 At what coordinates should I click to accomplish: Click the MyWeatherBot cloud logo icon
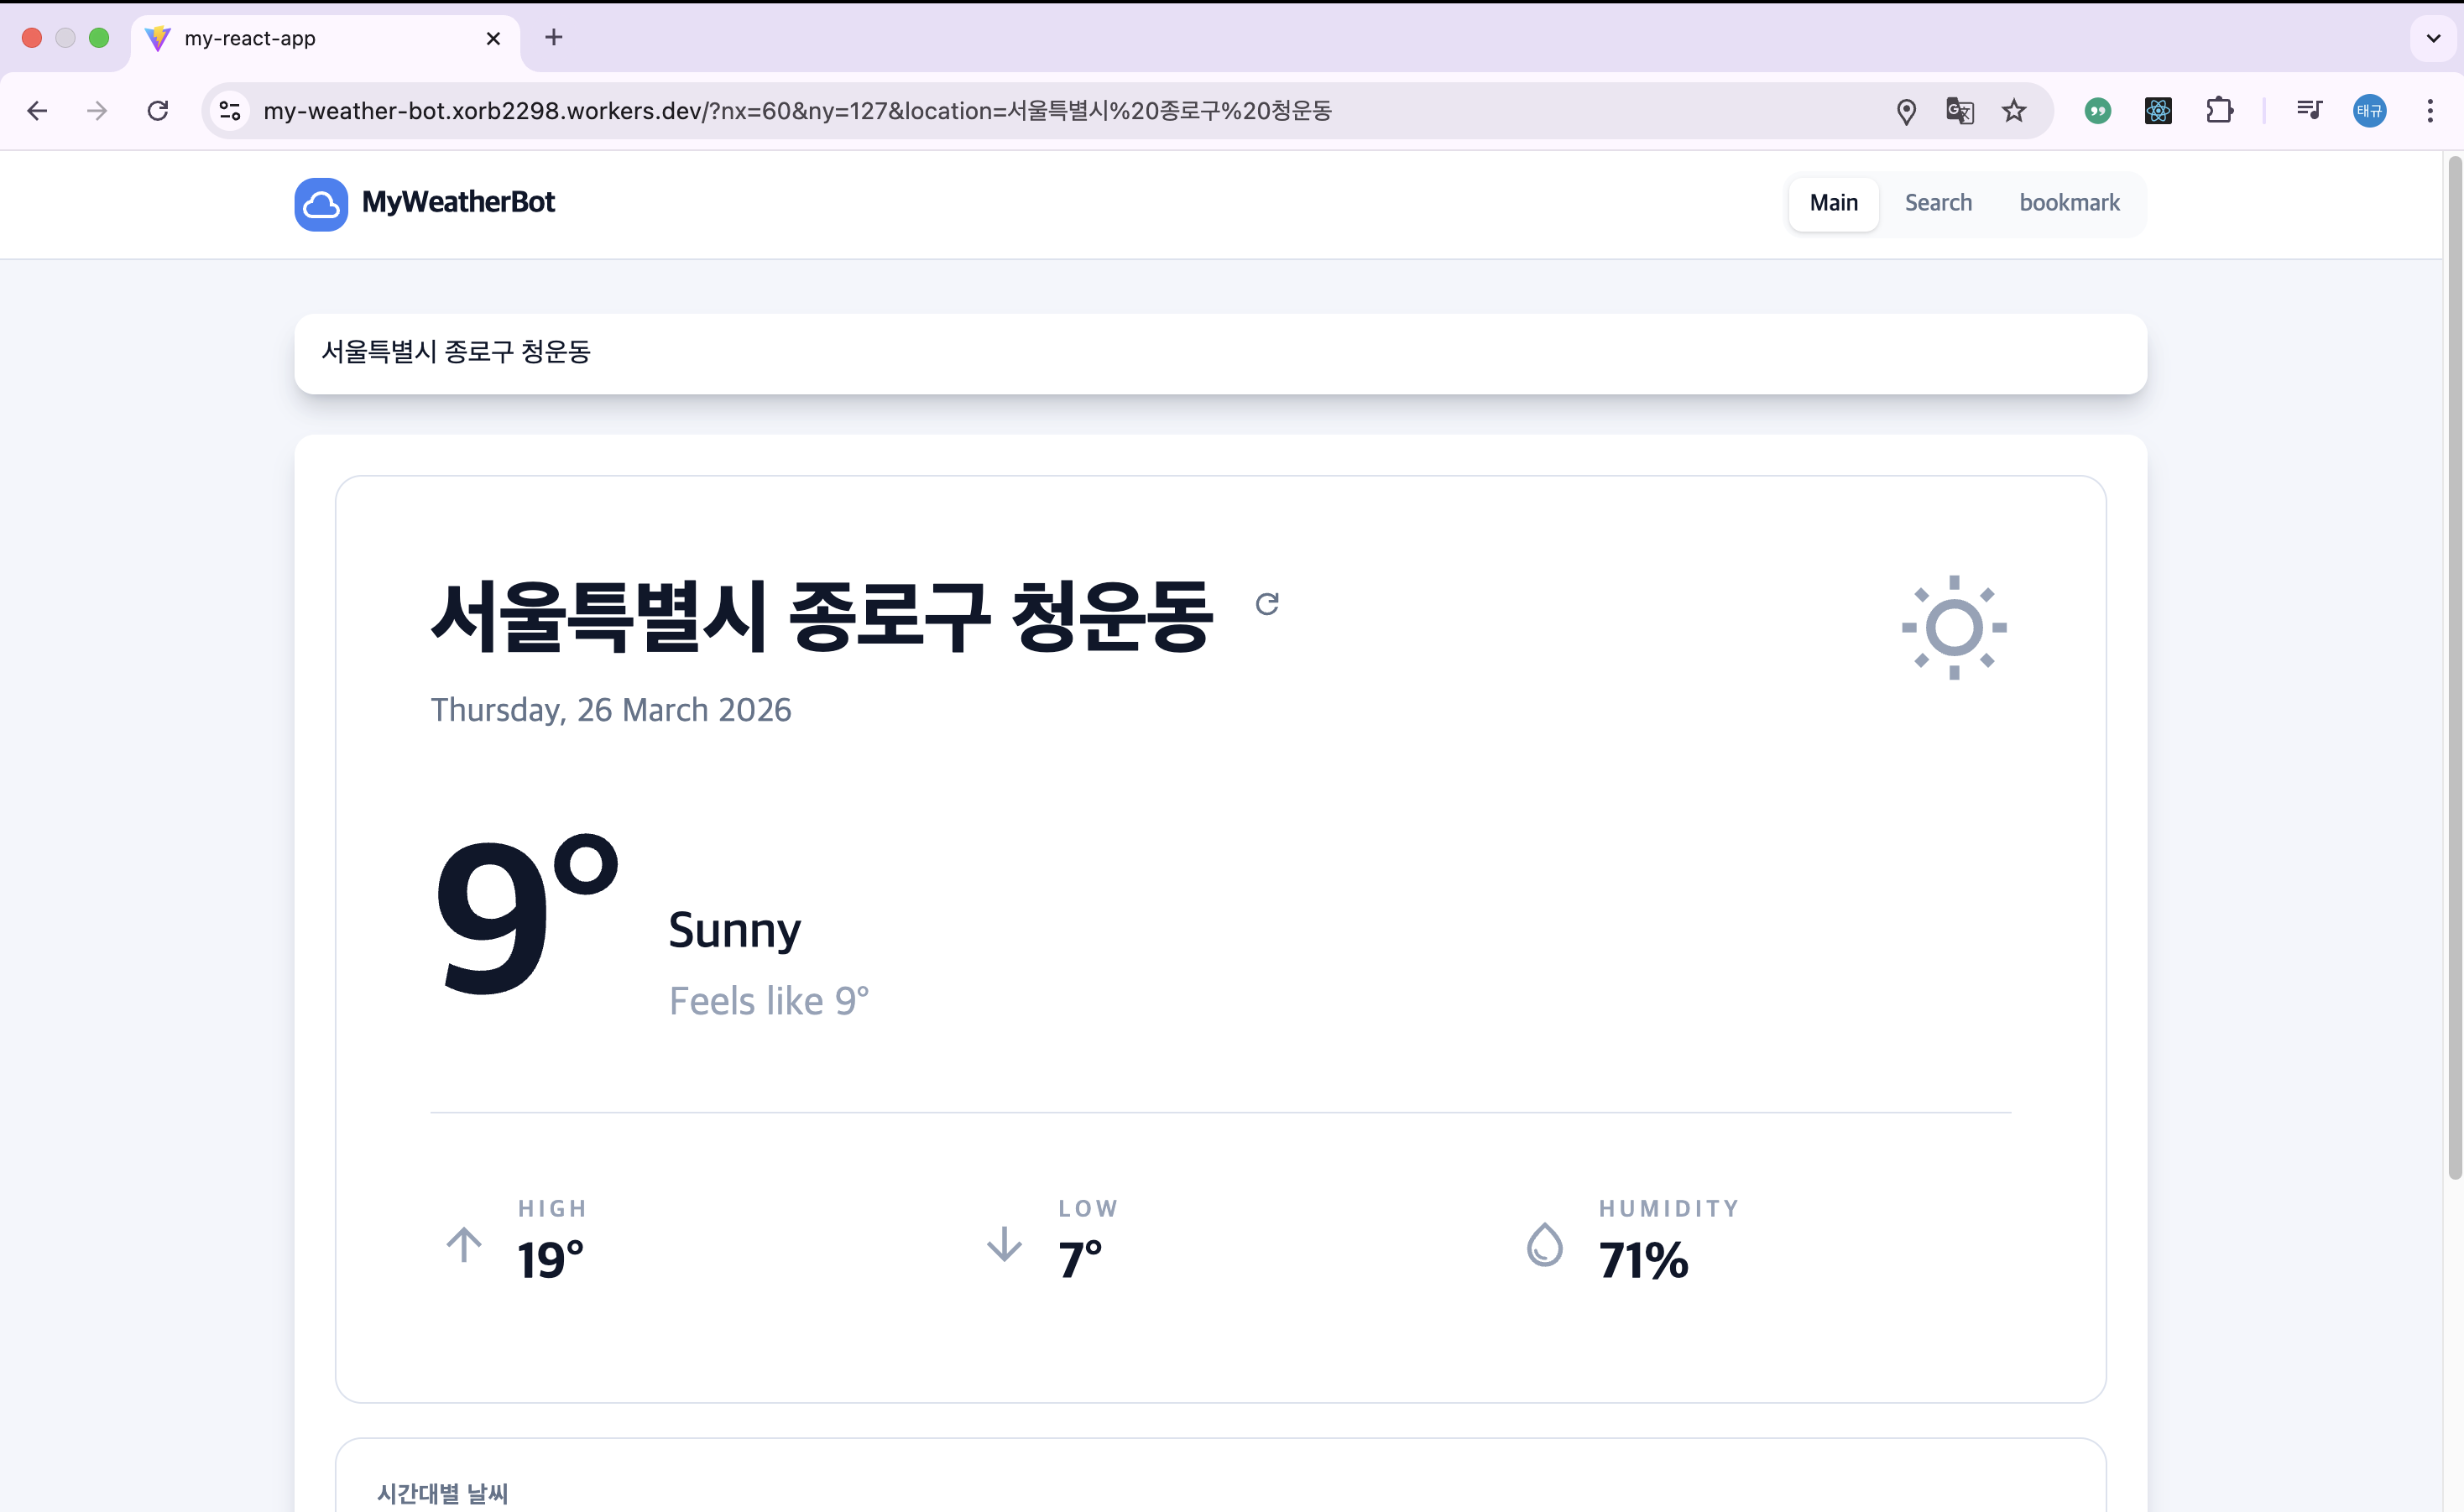321,204
